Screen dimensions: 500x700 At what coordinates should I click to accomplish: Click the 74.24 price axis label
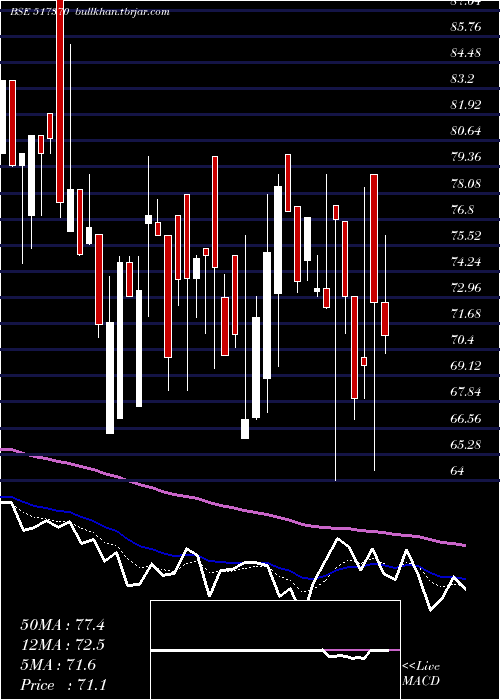466,262
